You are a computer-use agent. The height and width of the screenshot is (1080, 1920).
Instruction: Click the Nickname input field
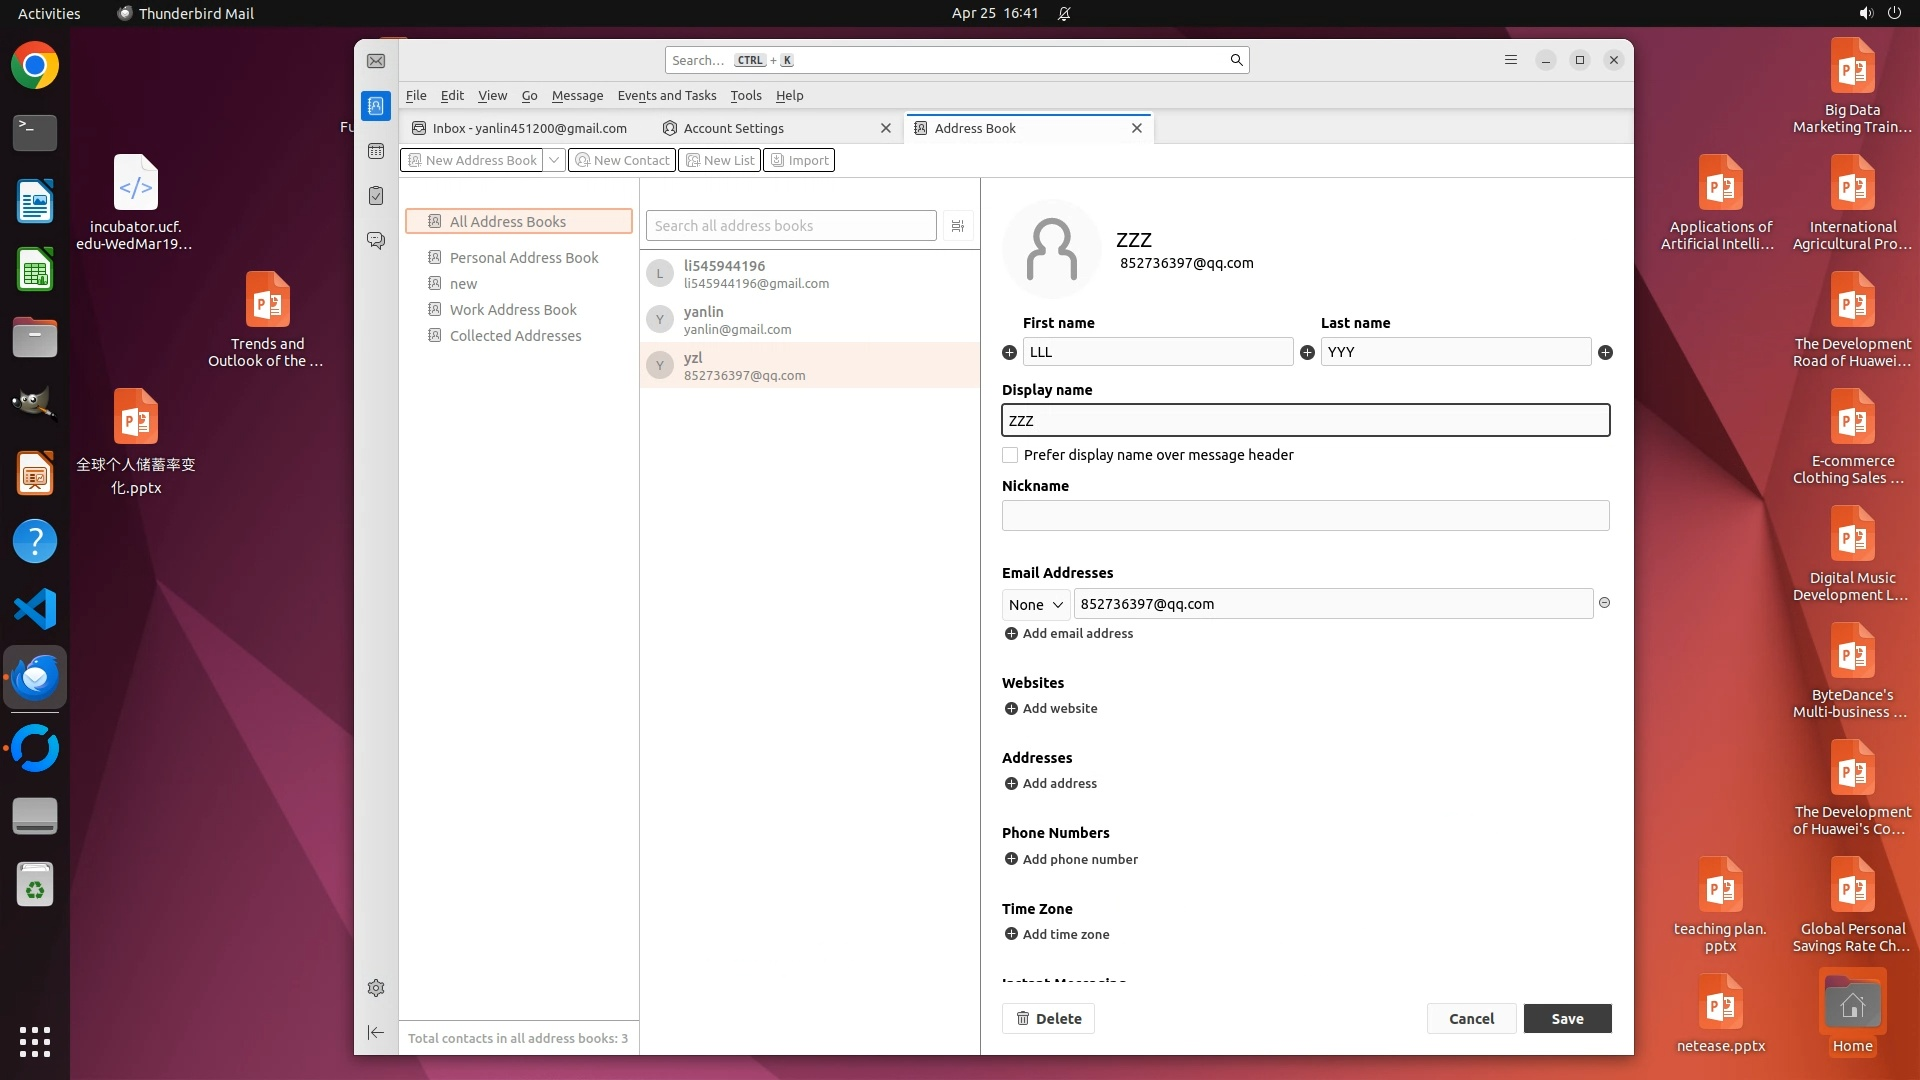(x=1305, y=516)
